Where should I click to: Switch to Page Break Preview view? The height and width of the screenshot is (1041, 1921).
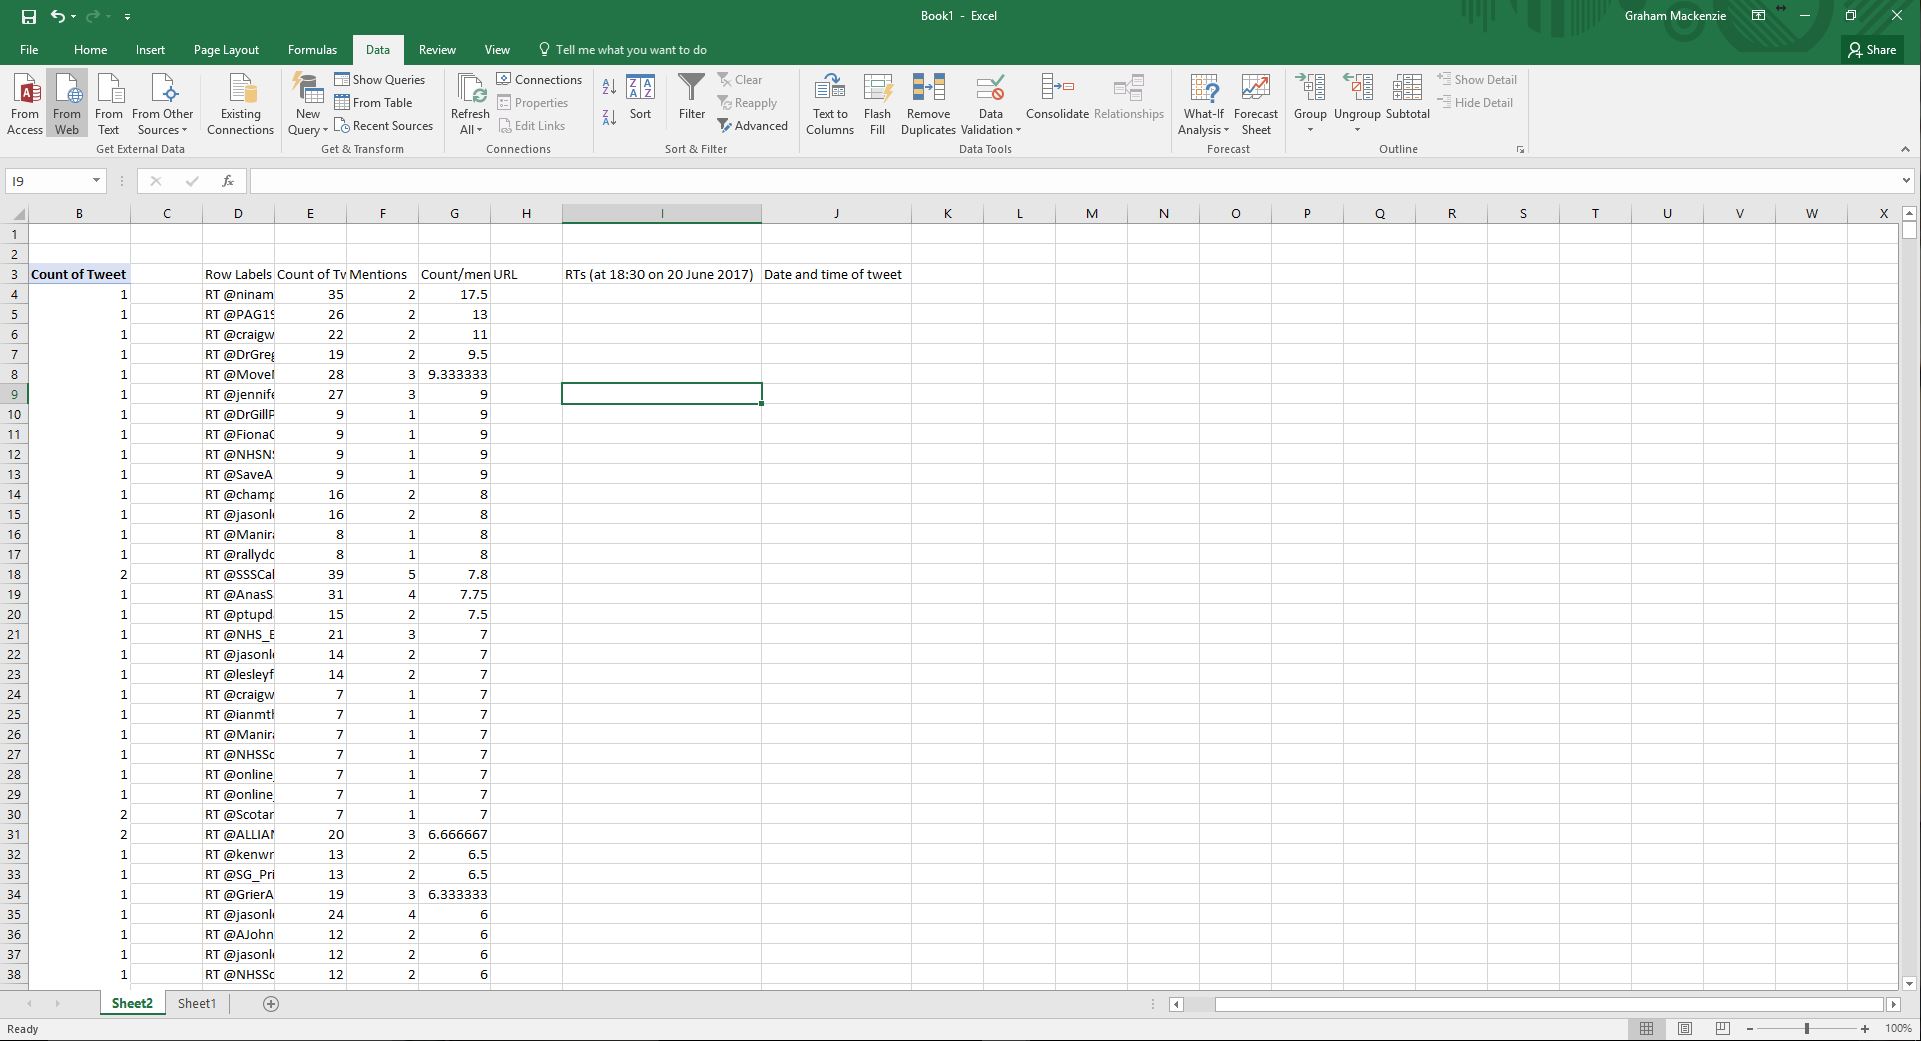point(1722,1028)
